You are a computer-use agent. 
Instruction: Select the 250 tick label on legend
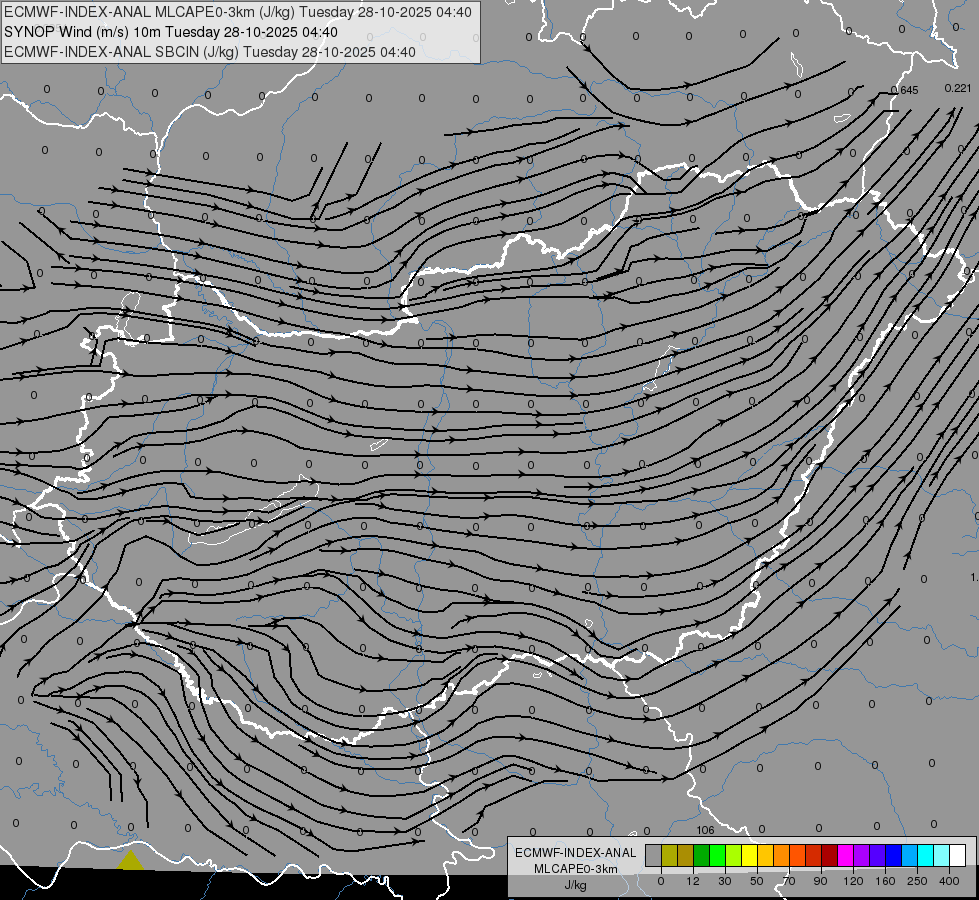pyautogui.click(x=917, y=881)
